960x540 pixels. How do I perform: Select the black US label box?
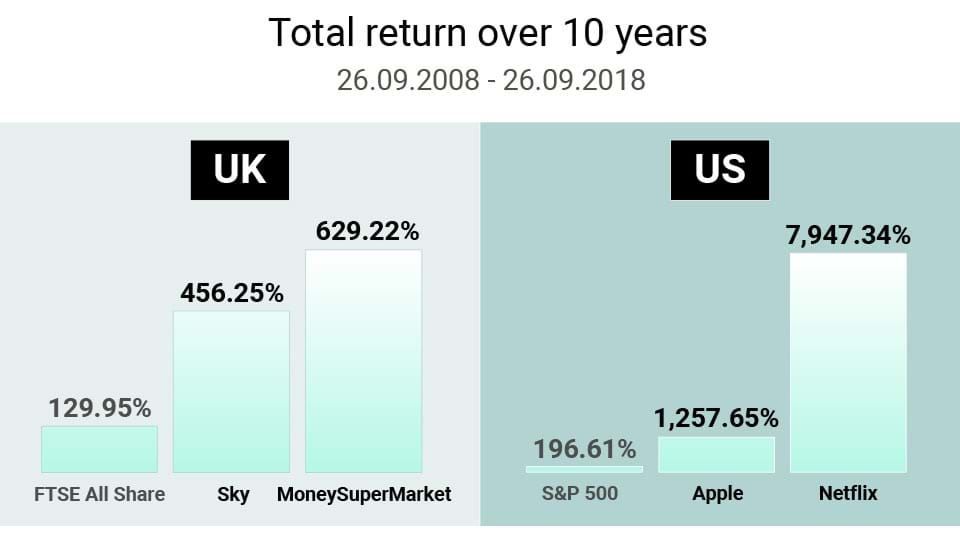point(719,170)
